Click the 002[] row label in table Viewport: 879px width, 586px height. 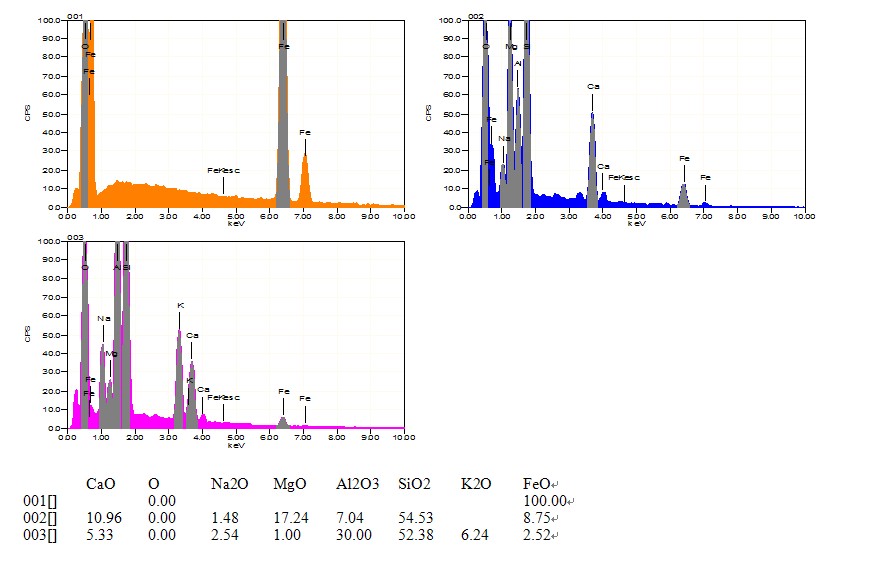40,518
